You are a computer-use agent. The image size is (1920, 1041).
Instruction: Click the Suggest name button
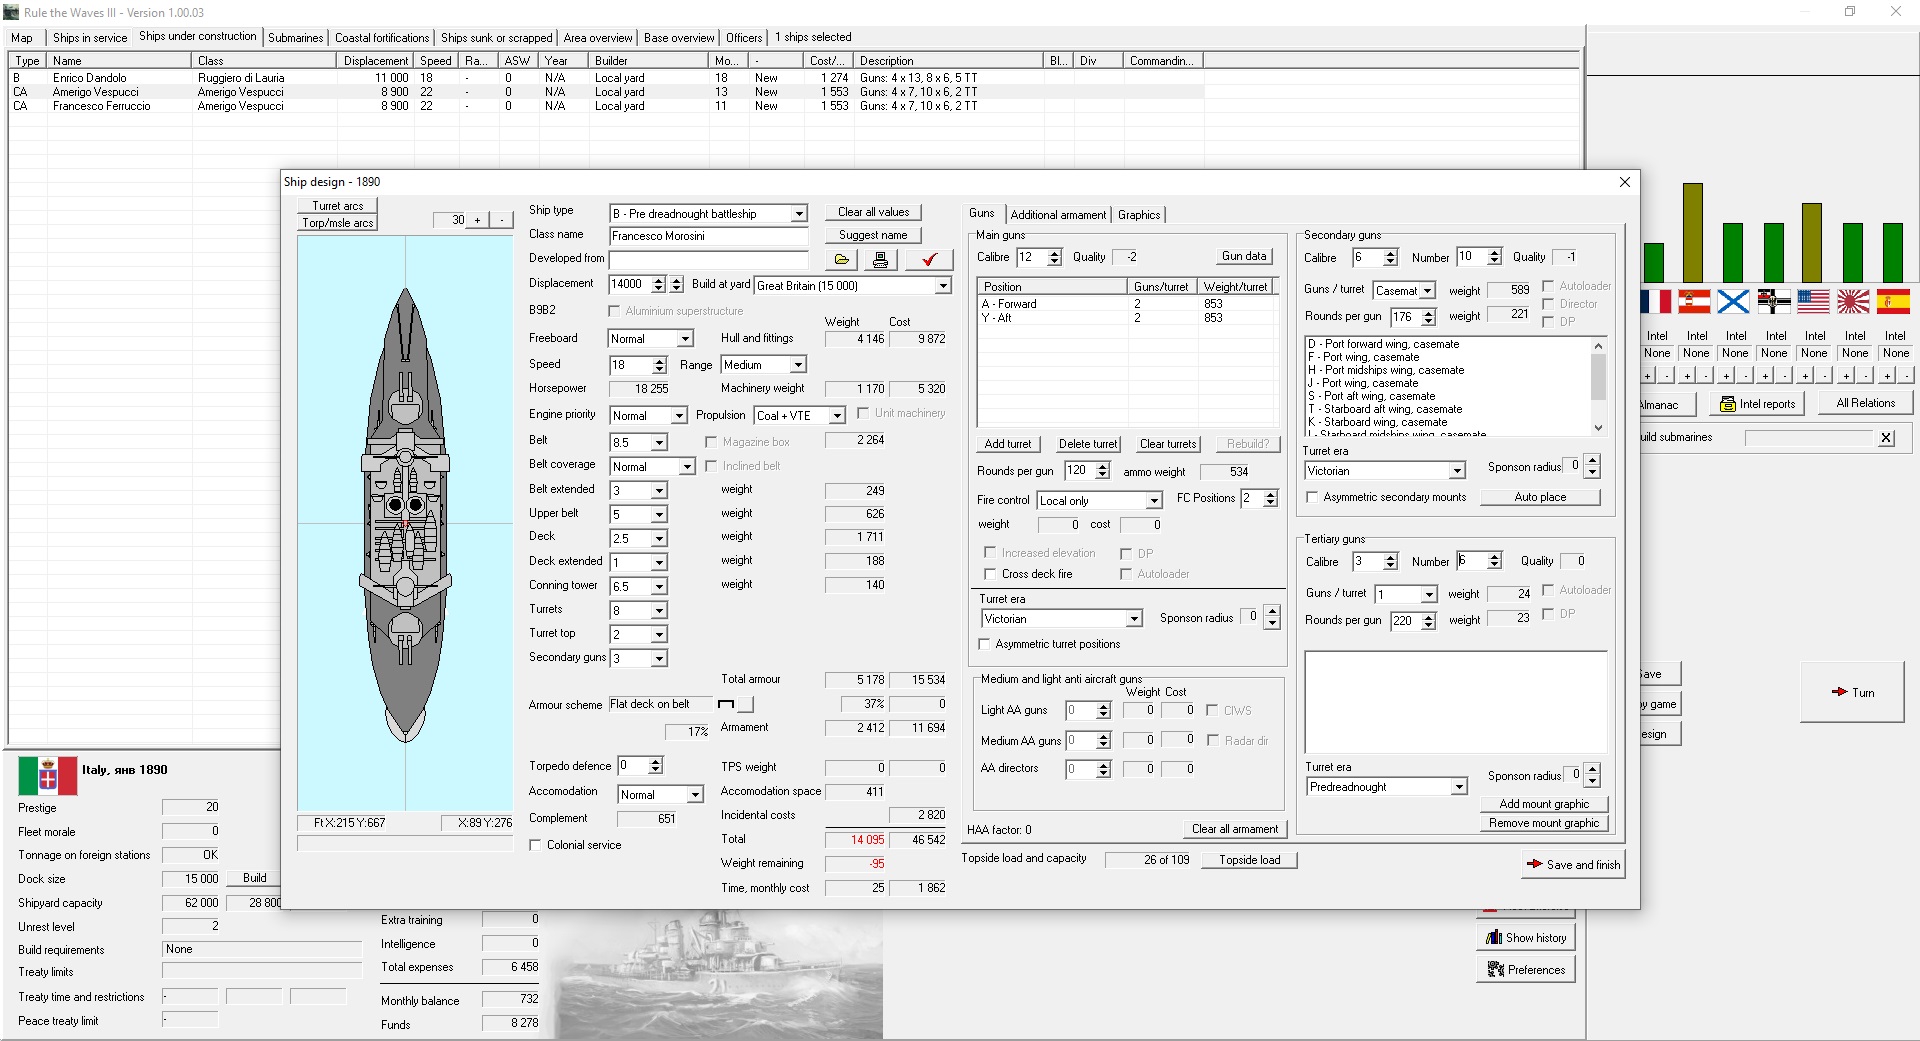click(873, 235)
